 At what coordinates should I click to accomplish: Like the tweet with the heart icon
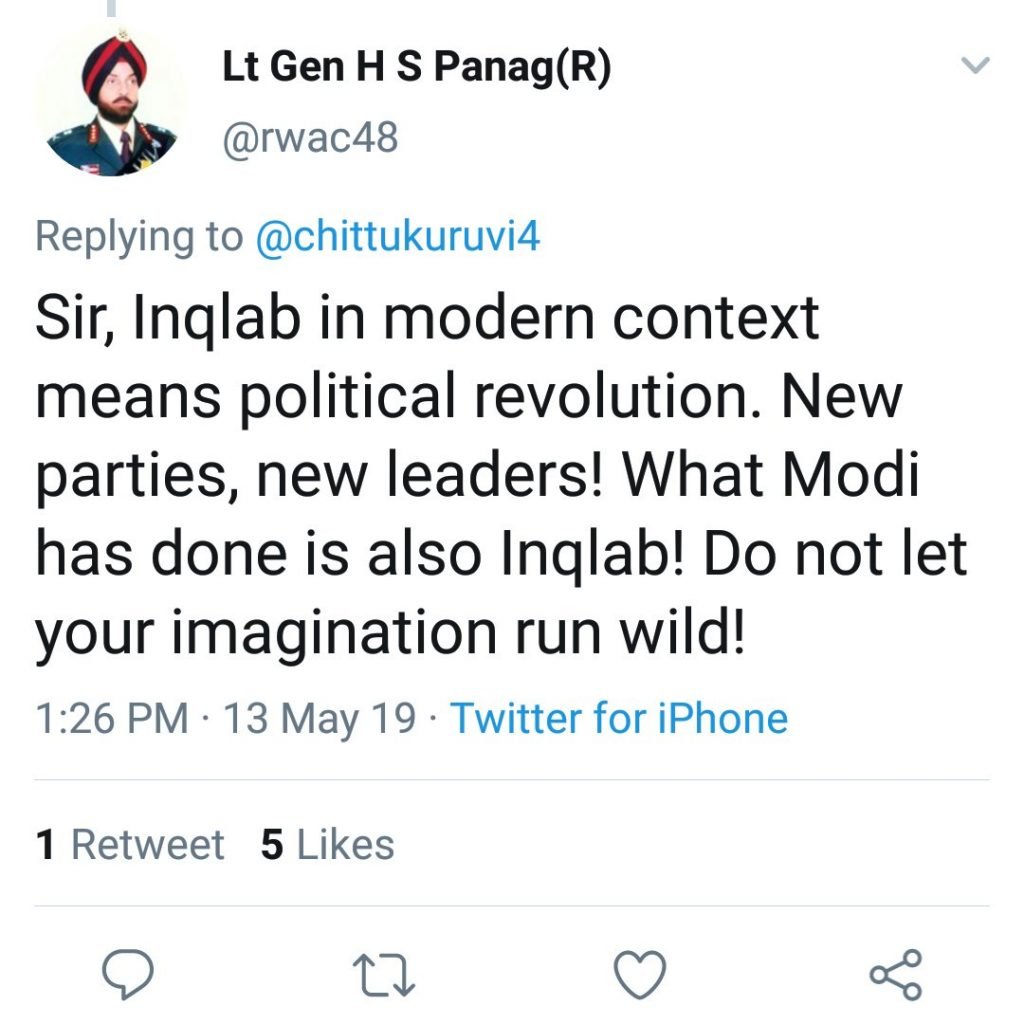point(640,974)
